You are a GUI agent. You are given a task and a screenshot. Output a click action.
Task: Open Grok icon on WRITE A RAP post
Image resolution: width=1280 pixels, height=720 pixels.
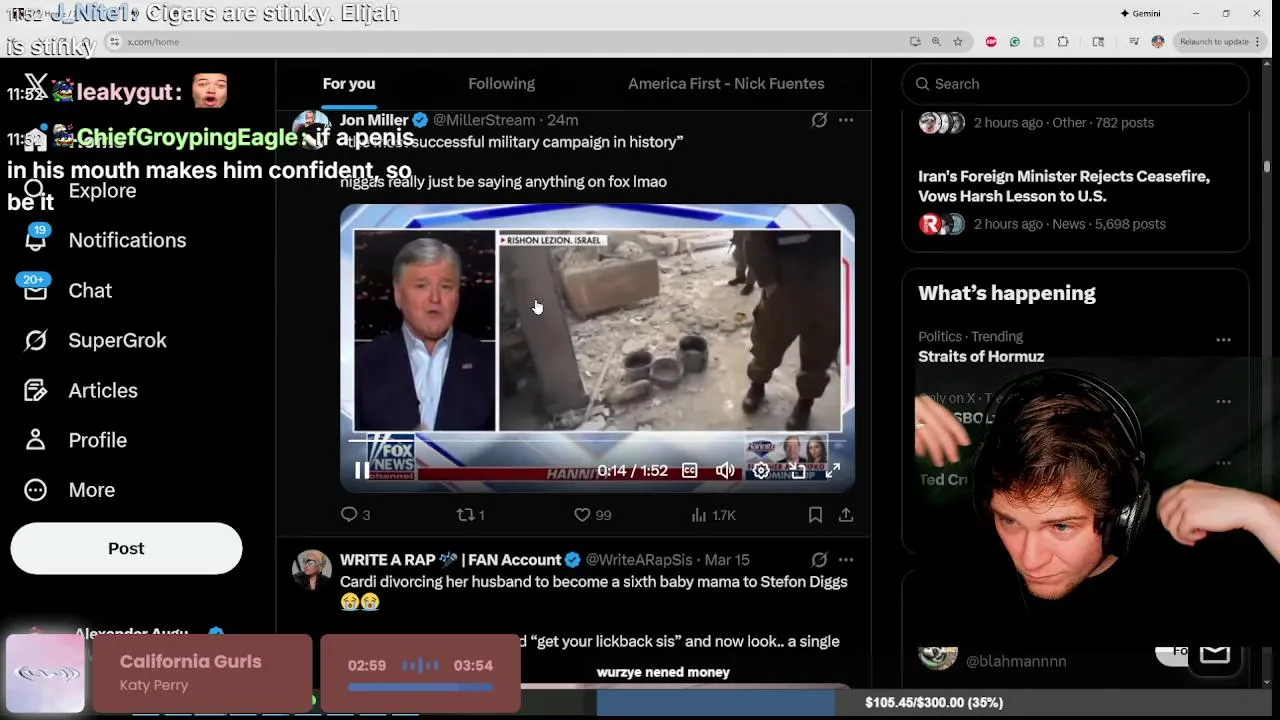819,560
